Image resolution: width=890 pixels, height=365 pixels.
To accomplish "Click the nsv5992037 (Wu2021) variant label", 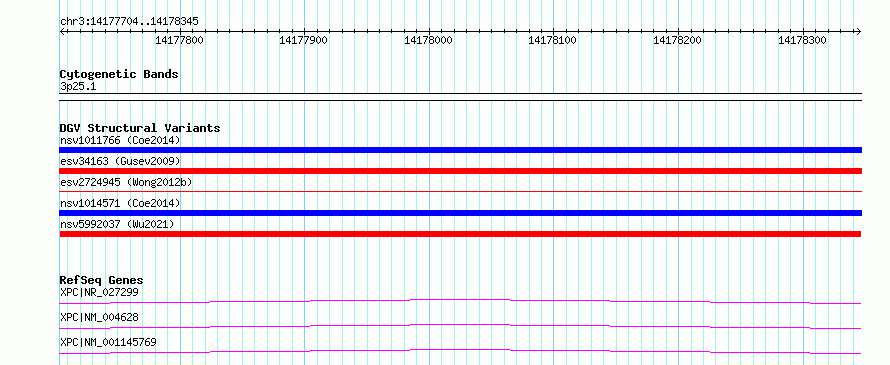I will coord(117,224).
